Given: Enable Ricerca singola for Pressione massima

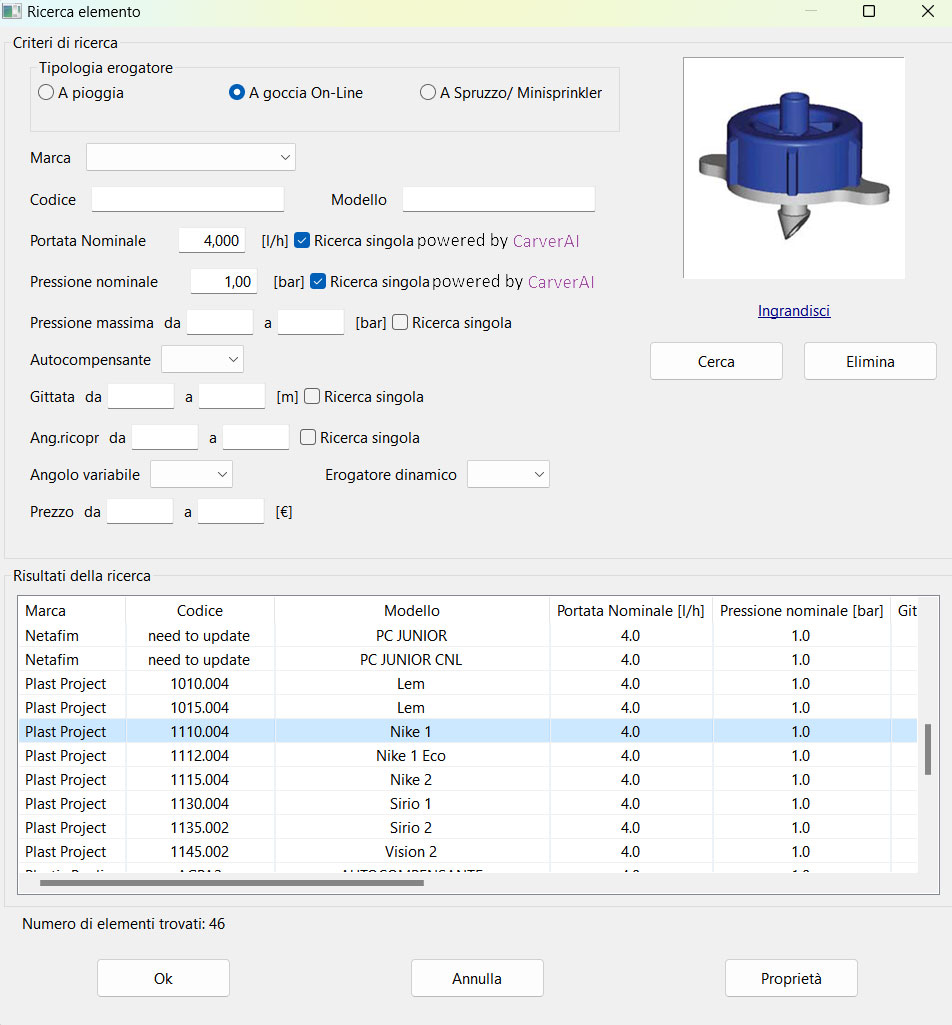Looking at the screenshot, I should click(x=400, y=323).
